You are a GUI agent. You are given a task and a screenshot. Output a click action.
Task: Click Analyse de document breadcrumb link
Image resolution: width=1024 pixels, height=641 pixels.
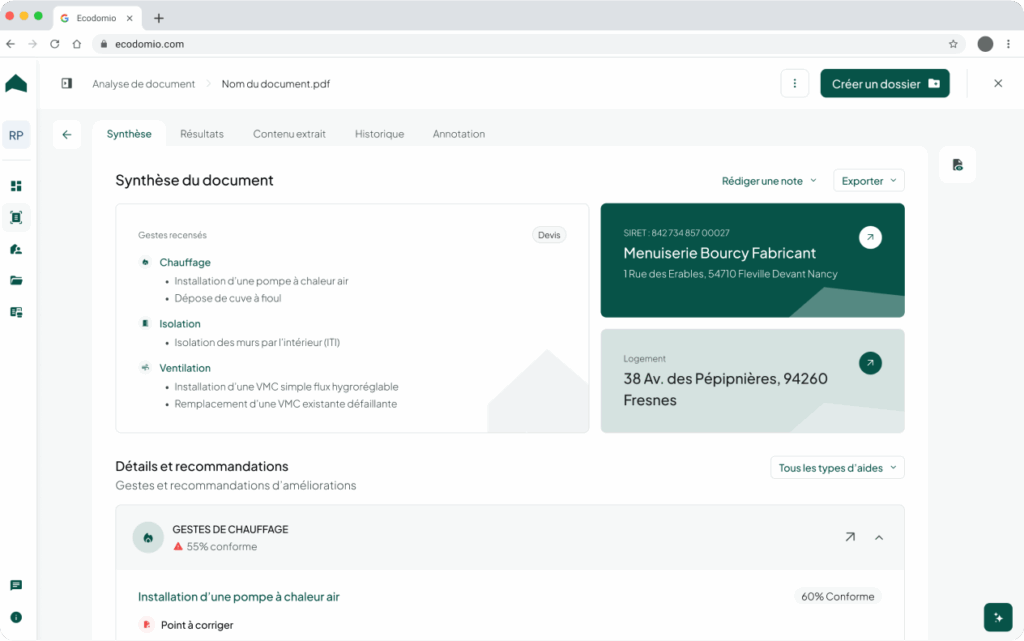pos(144,84)
